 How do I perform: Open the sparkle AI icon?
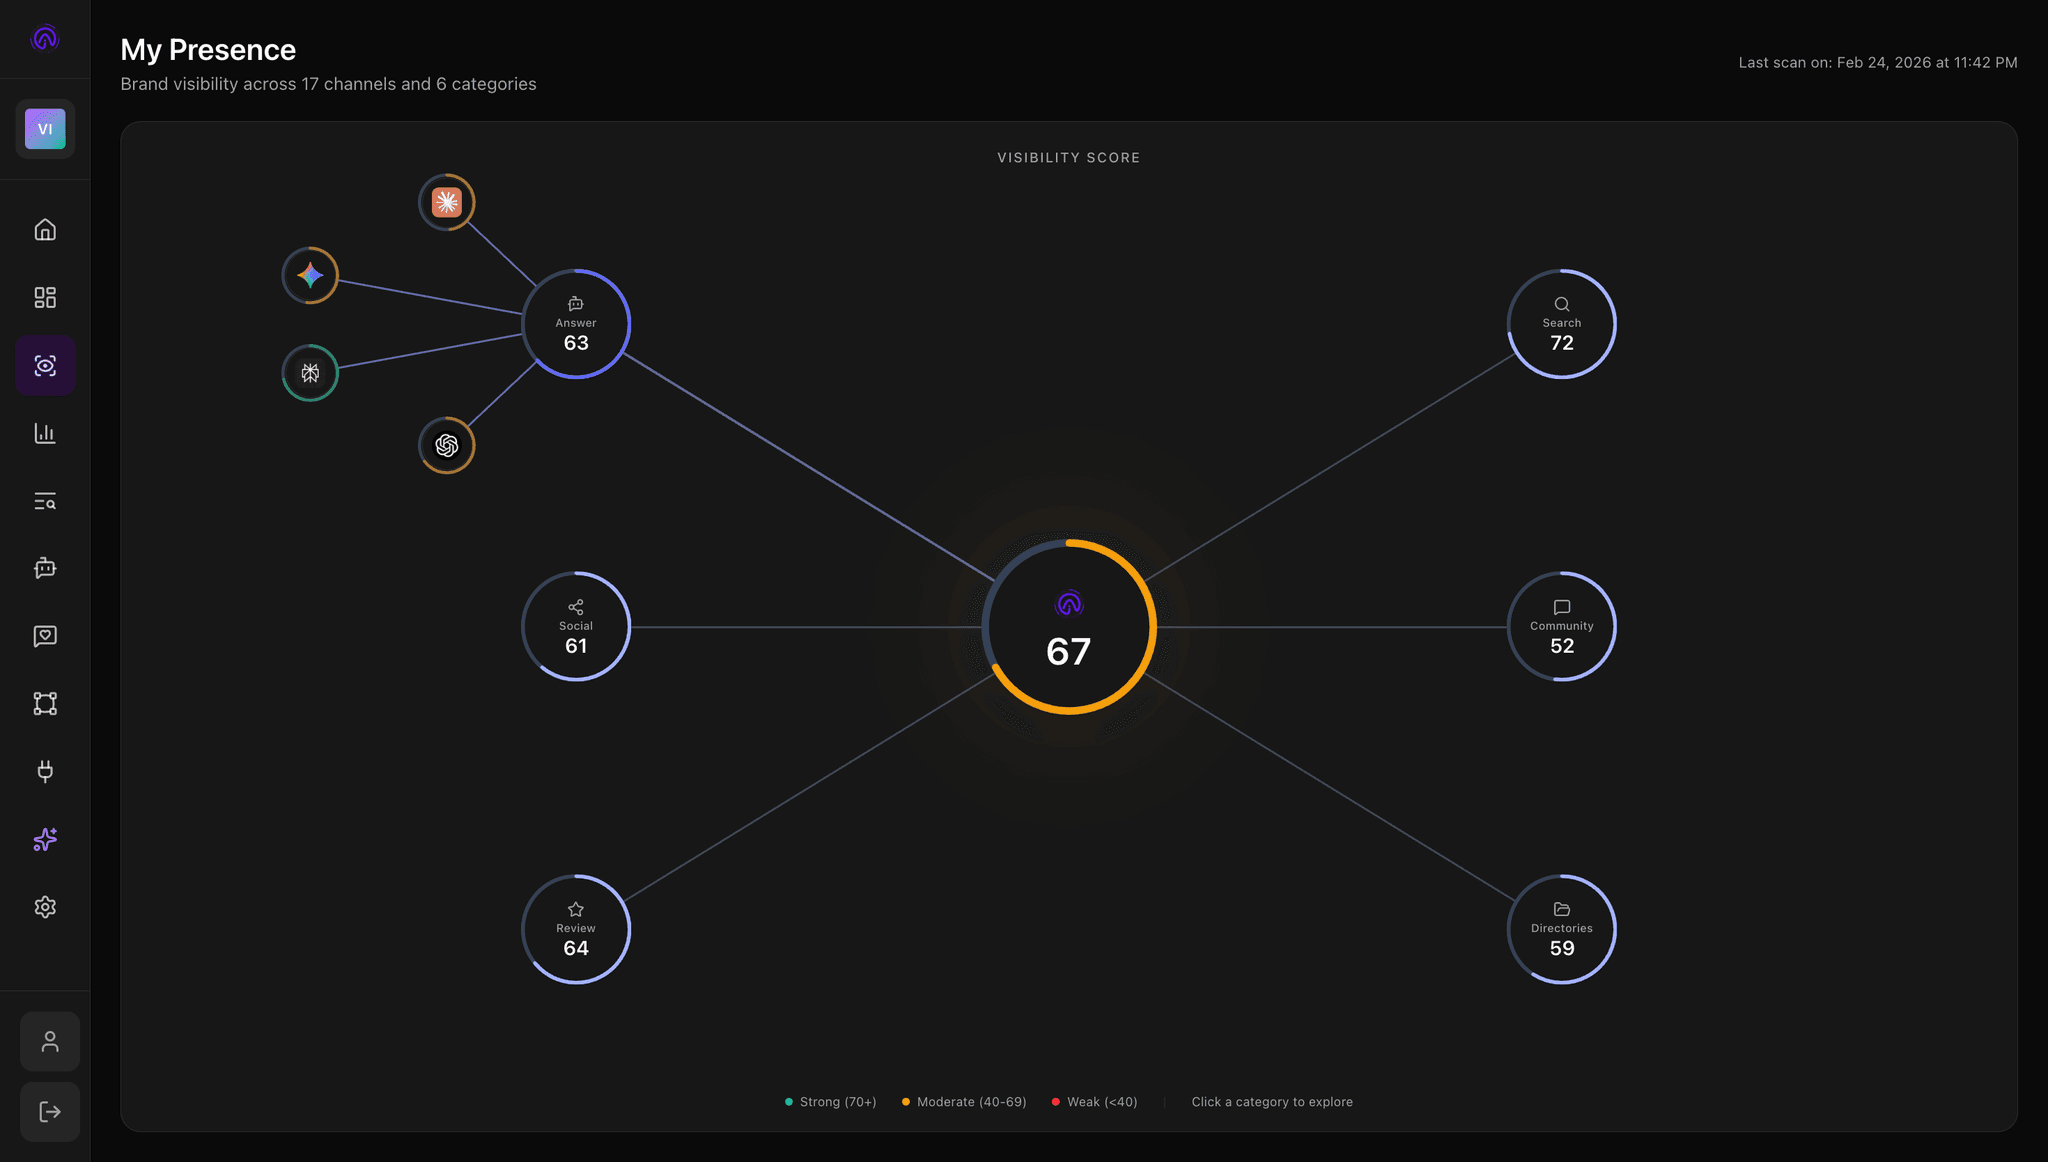[45, 839]
